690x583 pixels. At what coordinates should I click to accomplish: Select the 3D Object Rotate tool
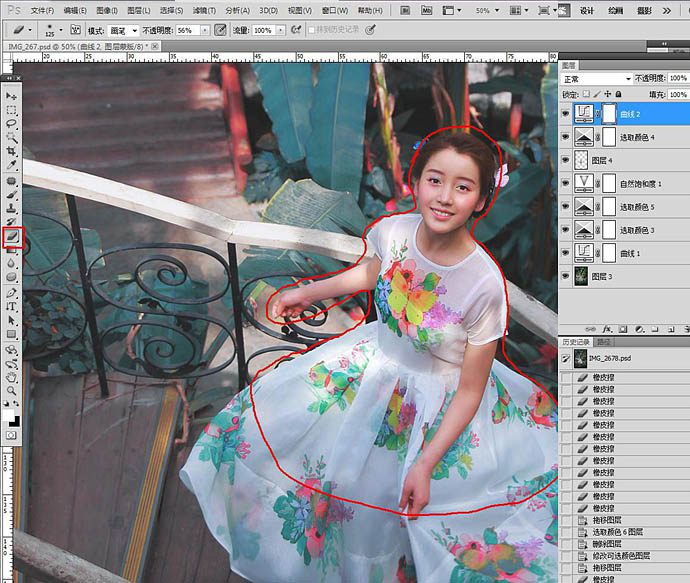point(11,350)
